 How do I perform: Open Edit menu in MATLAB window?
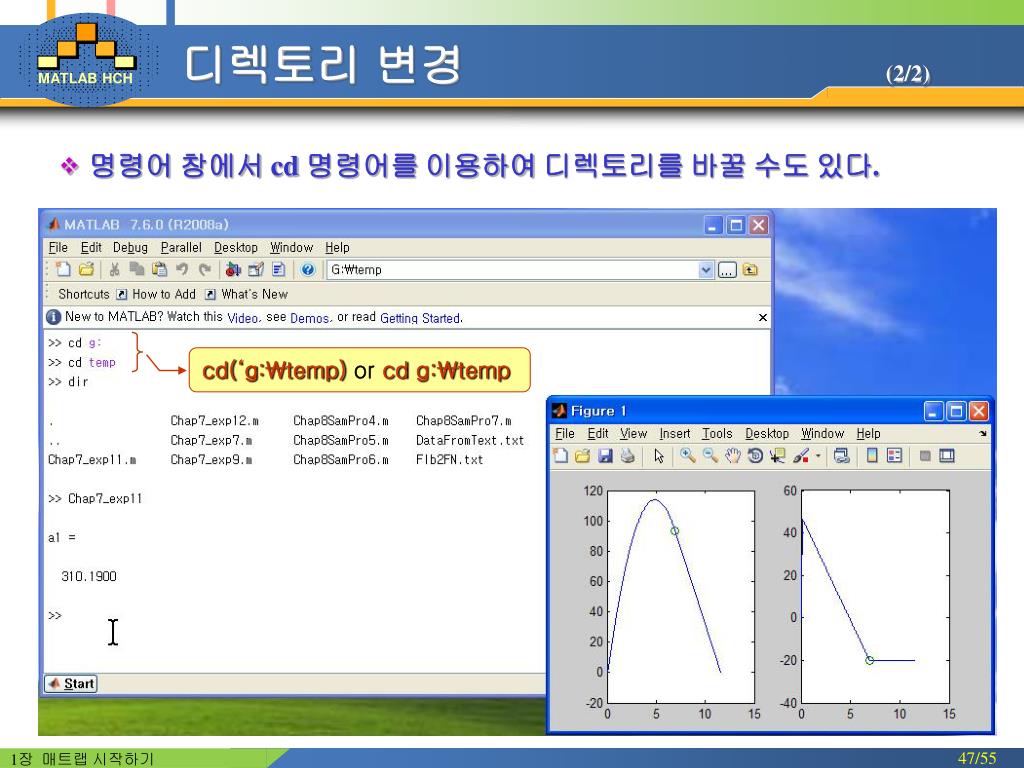pyautogui.click(x=91, y=248)
